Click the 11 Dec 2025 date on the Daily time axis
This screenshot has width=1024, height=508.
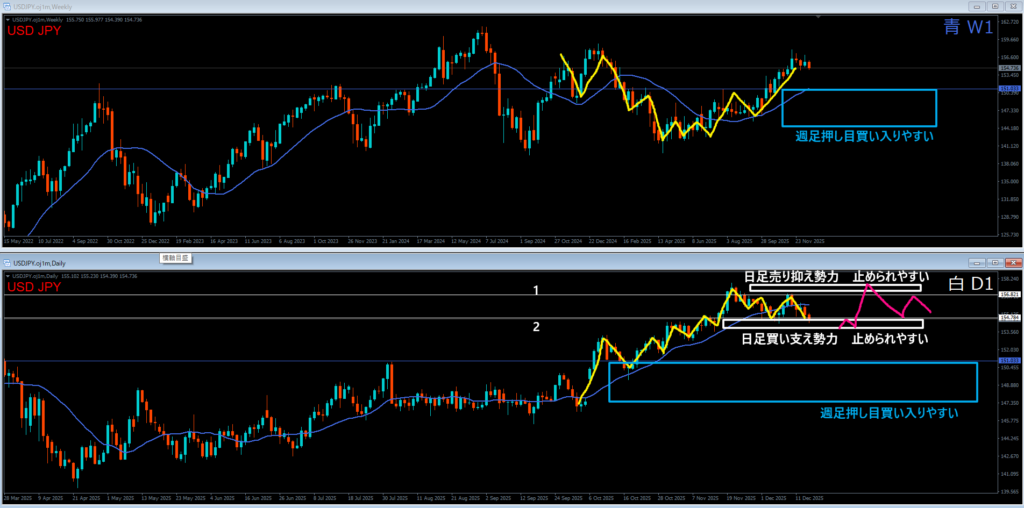click(x=811, y=498)
